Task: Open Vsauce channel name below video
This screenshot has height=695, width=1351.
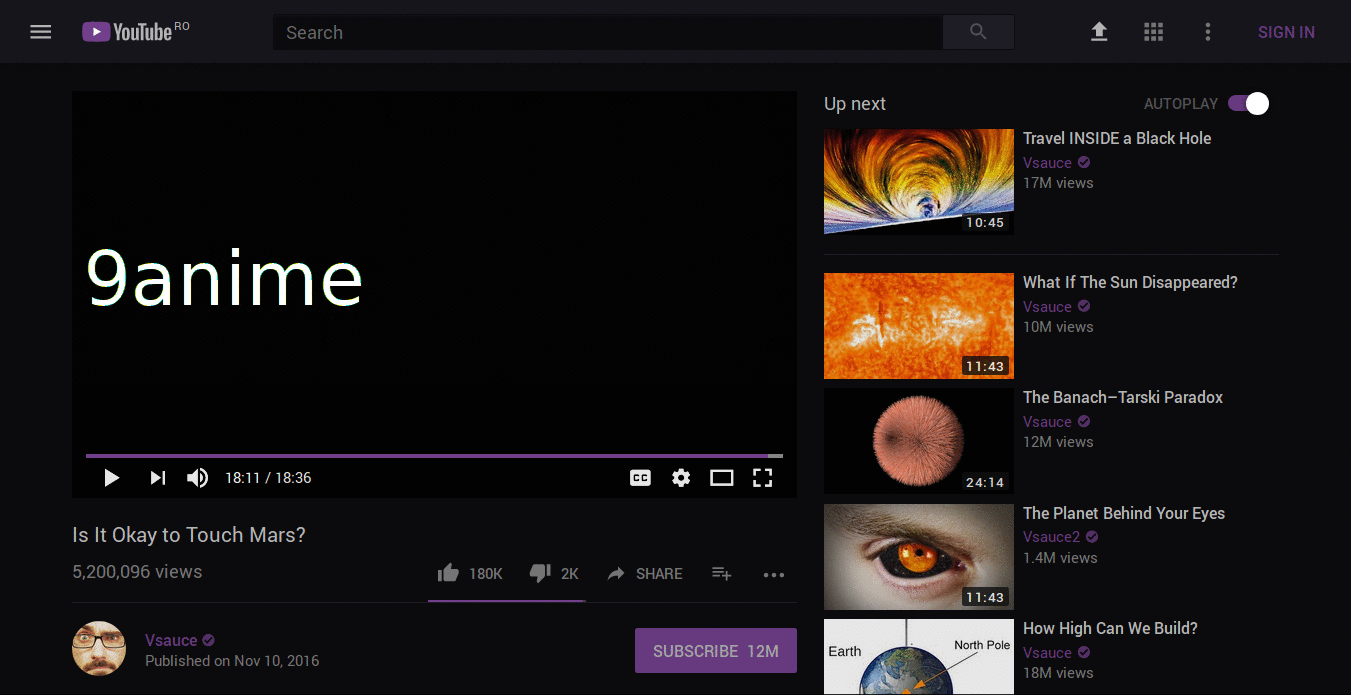Action: pyautogui.click(x=171, y=640)
